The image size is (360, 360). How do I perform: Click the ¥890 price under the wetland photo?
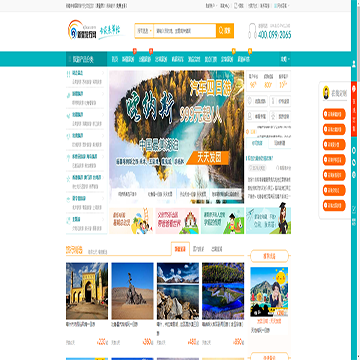pos(238,342)
